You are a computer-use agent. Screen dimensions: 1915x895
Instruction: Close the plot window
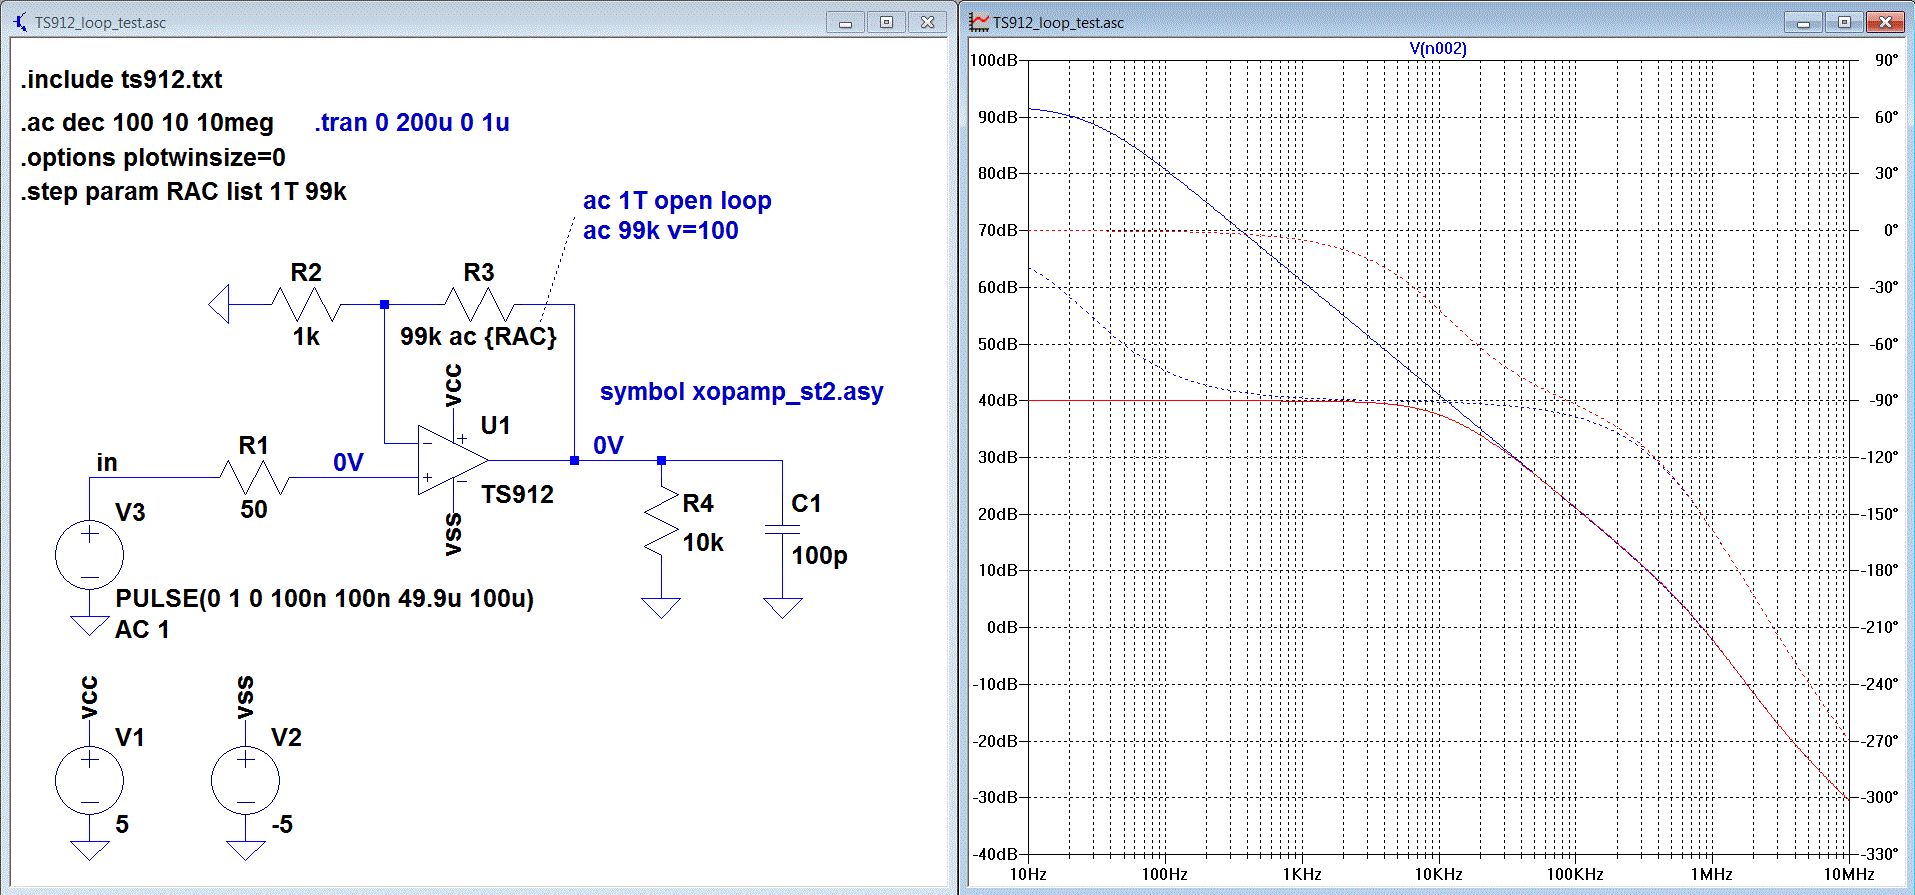click(x=1886, y=22)
